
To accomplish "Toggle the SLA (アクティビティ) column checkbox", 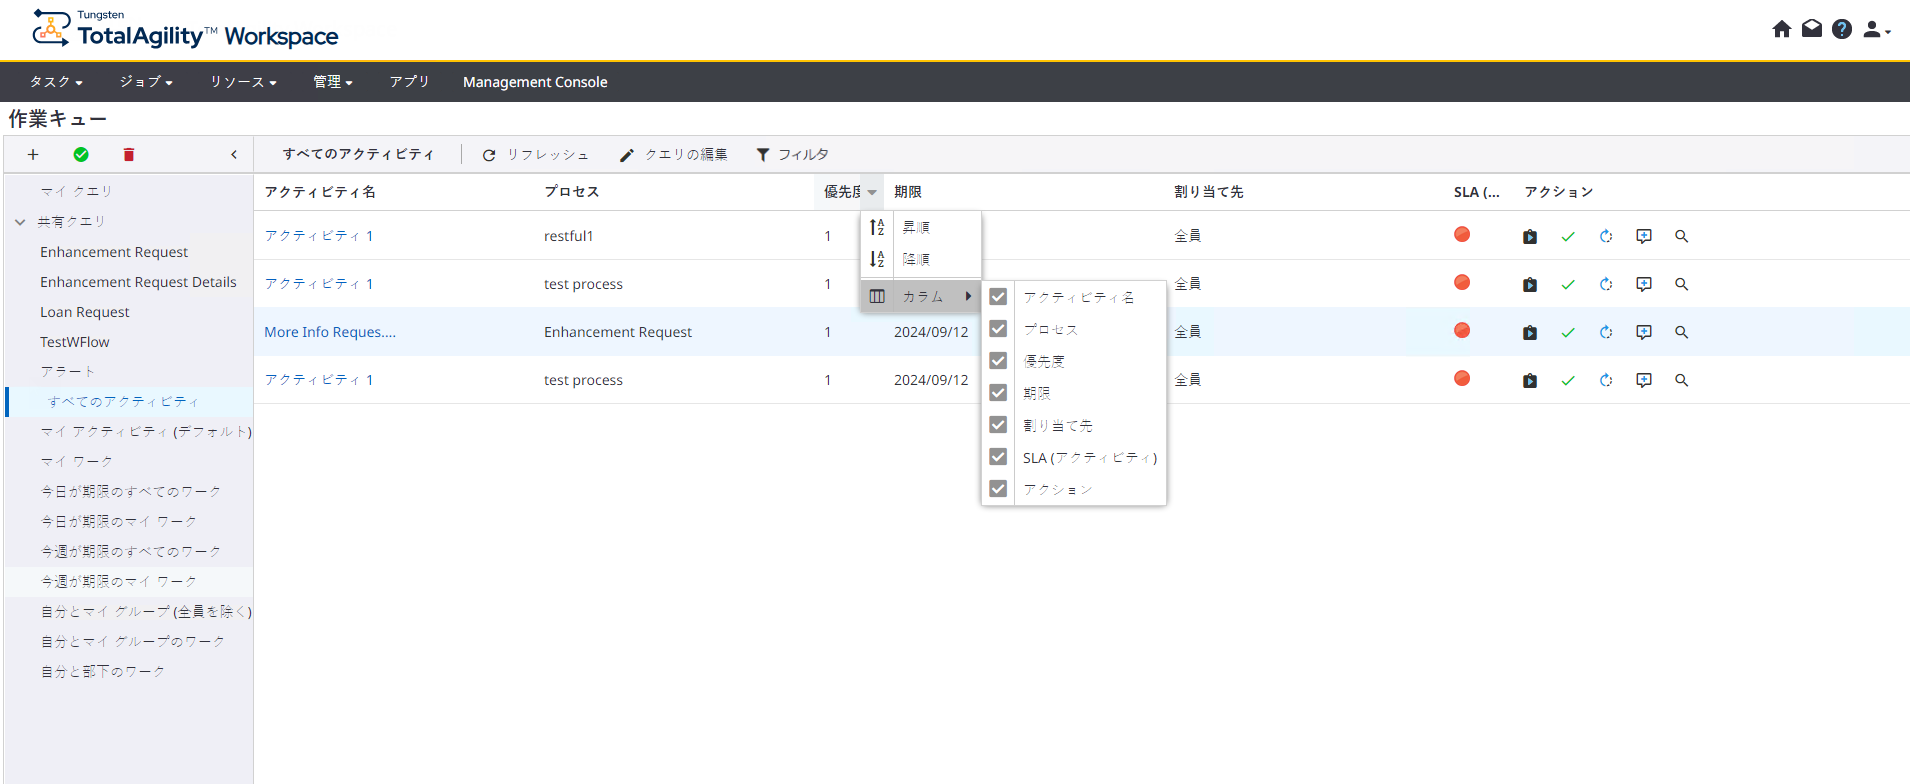I will click(998, 457).
